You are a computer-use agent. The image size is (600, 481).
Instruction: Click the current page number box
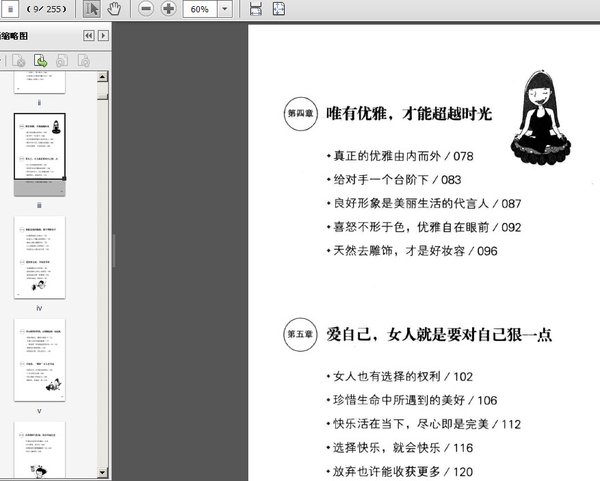pos(10,9)
